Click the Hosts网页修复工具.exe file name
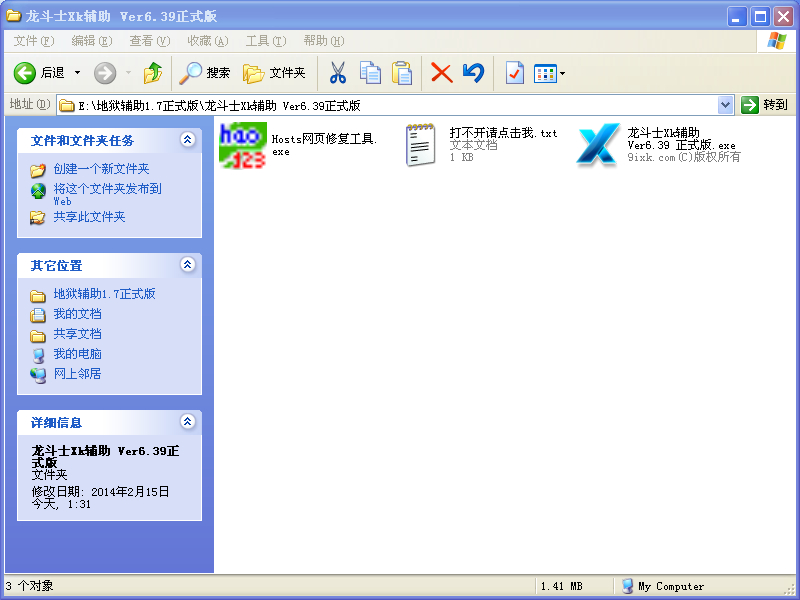This screenshot has width=800, height=600. (x=324, y=144)
